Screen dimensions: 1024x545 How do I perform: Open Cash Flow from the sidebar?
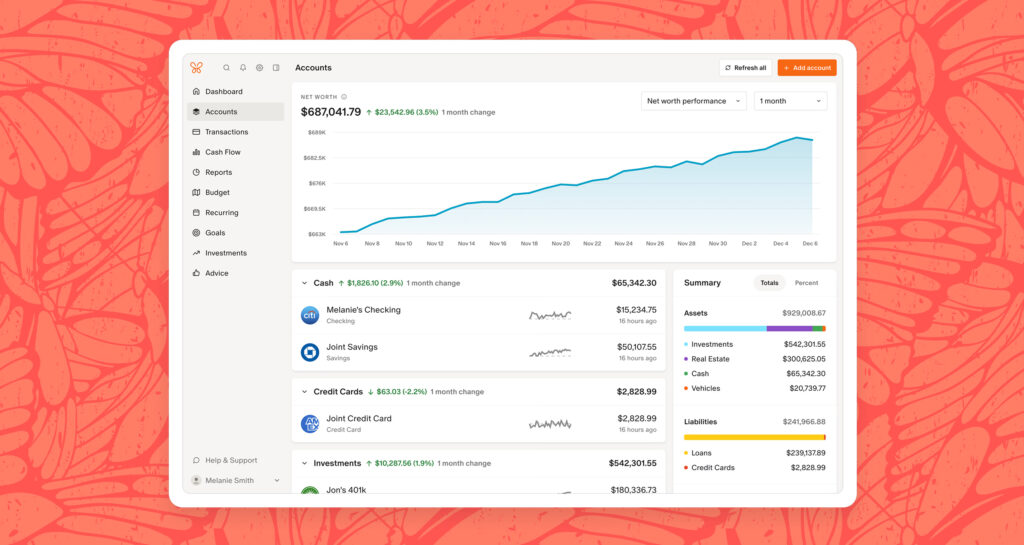[222, 152]
